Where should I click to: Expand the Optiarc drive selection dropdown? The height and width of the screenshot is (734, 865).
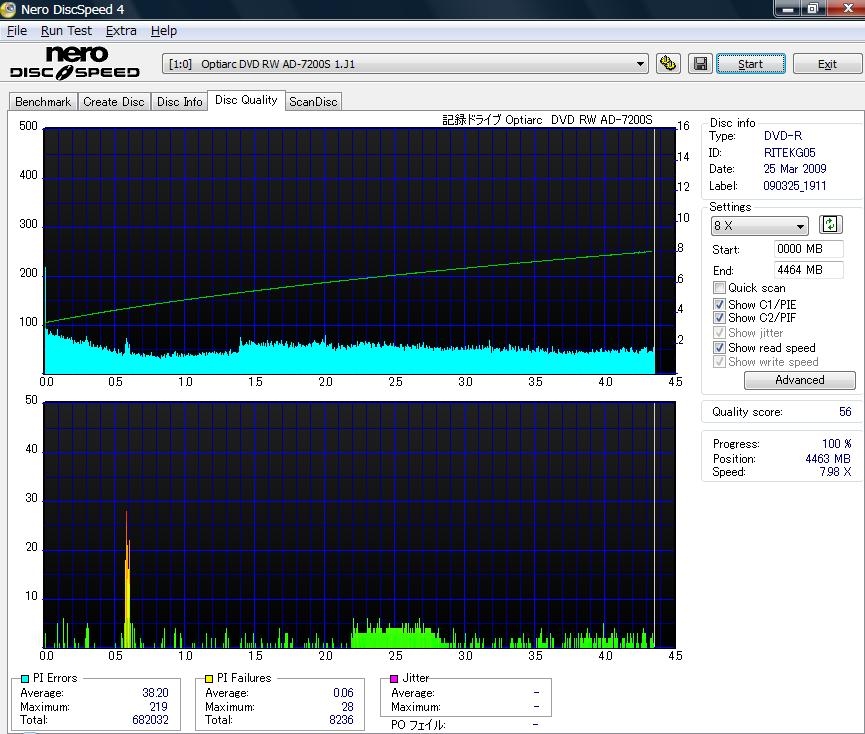(641, 64)
